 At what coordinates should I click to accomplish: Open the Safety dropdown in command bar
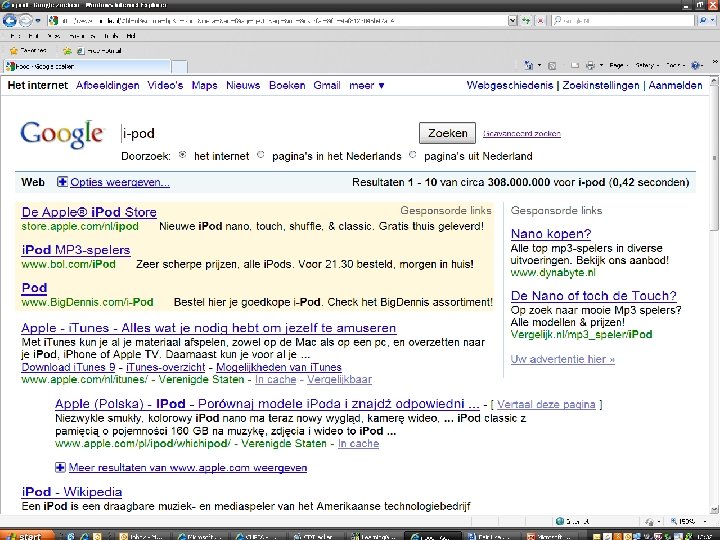pos(647,66)
